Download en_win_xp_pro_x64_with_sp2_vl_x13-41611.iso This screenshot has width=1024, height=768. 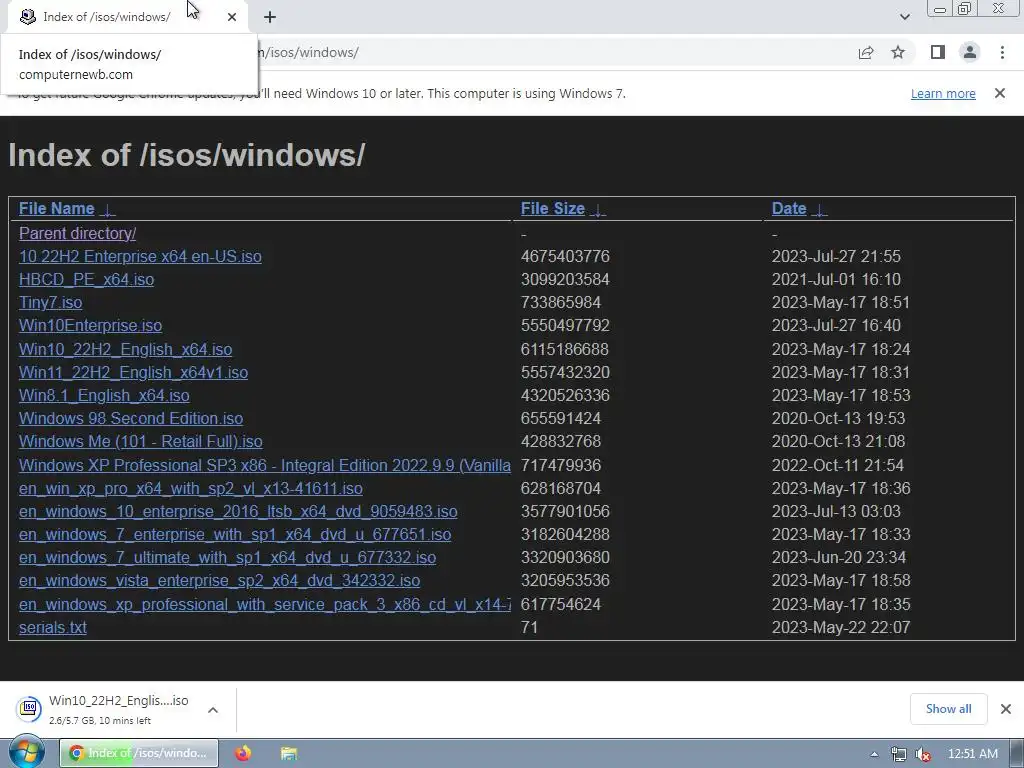pos(191,488)
